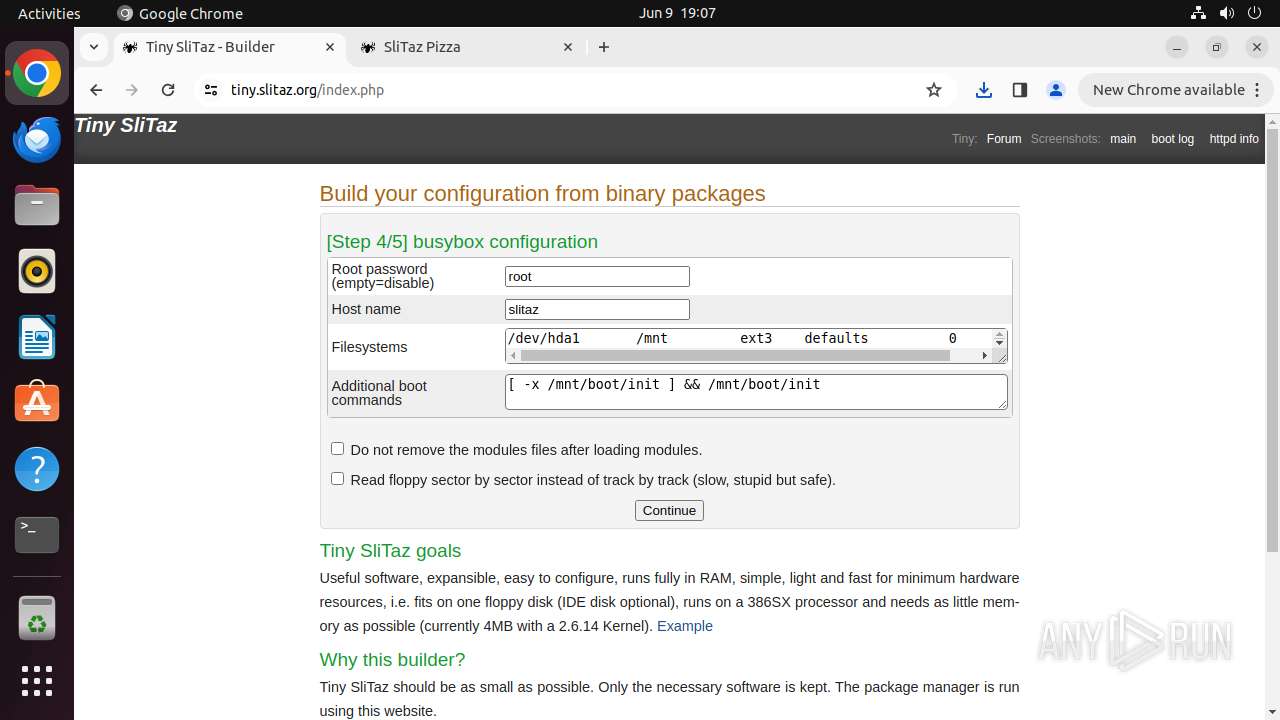Open the Help icon in dock
1280x720 pixels.
tap(37, 469)
